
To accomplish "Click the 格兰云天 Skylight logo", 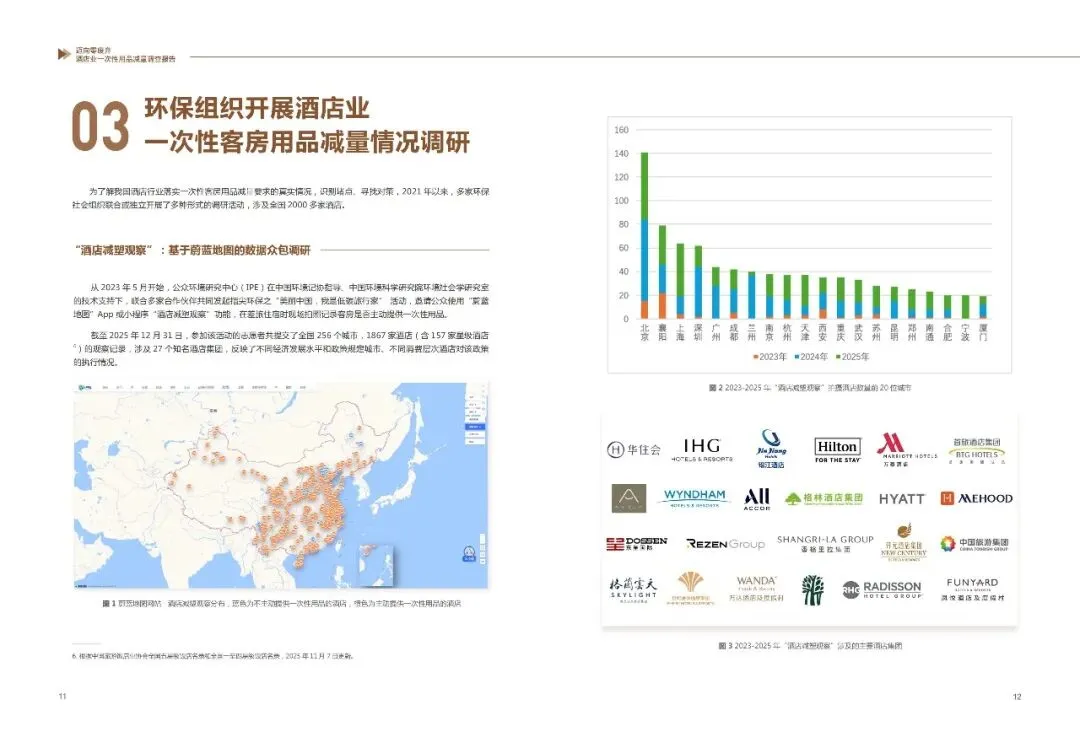I will tap(633, 590).
